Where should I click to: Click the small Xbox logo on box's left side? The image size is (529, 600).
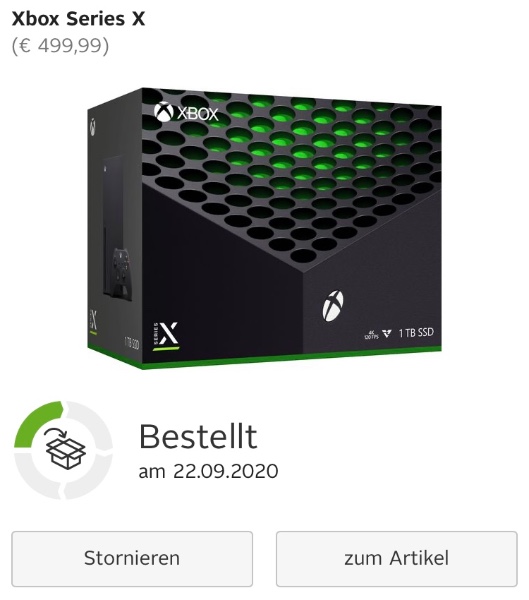93,127
